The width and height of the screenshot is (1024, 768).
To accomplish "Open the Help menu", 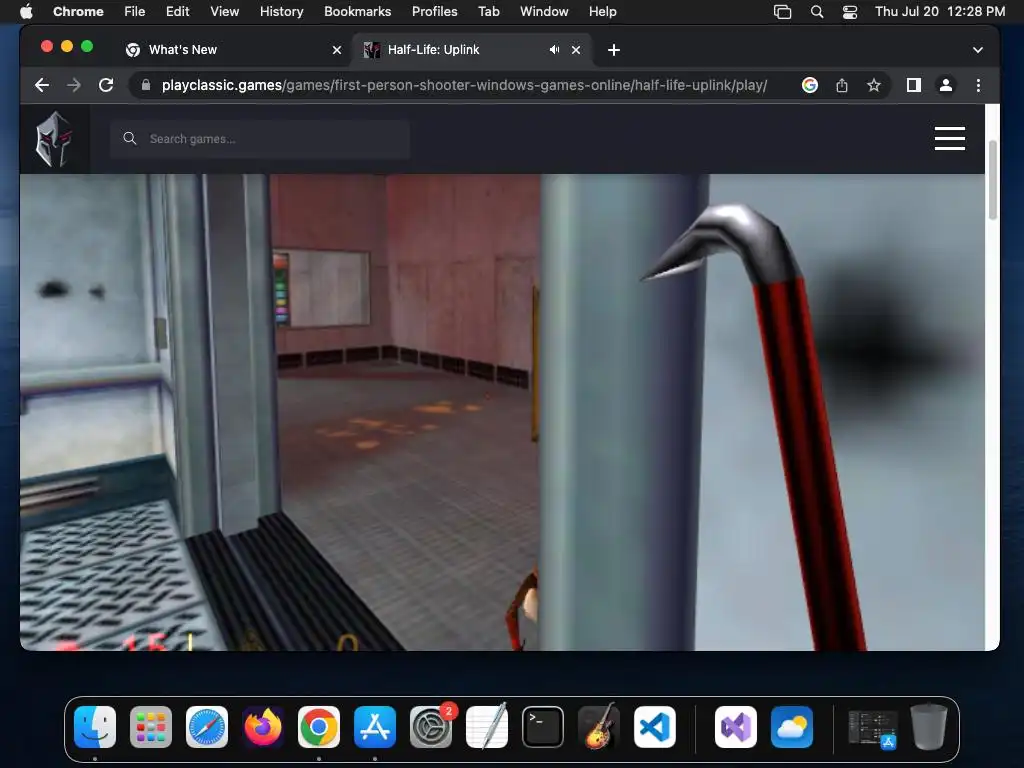I will pos(602,11).
